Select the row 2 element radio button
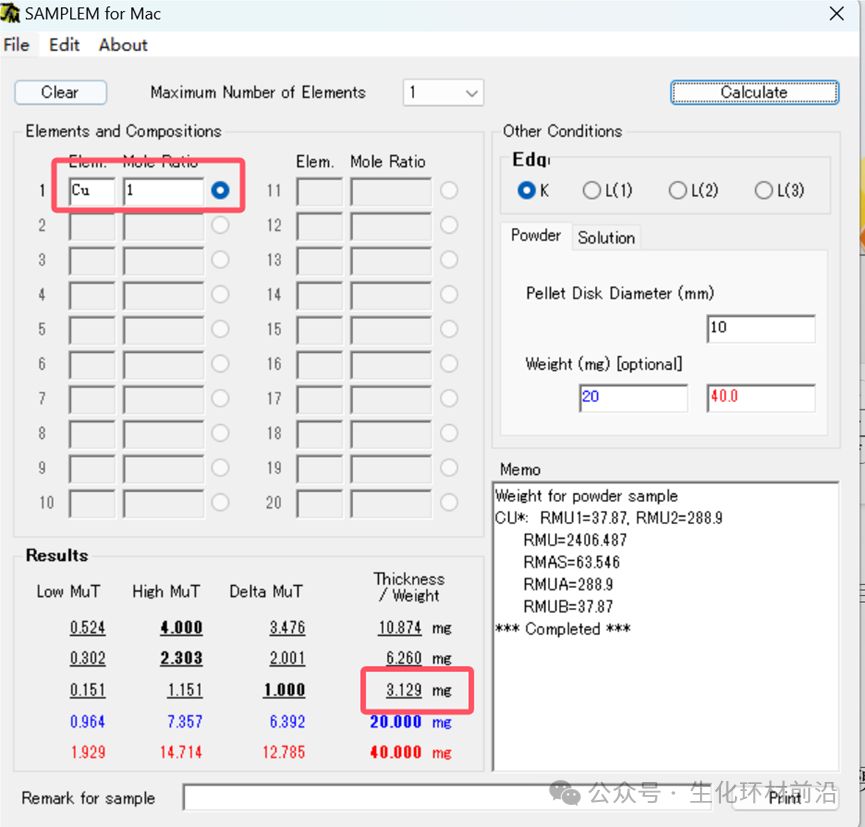Viewport: 865px width, 827px height. point(220,225)
